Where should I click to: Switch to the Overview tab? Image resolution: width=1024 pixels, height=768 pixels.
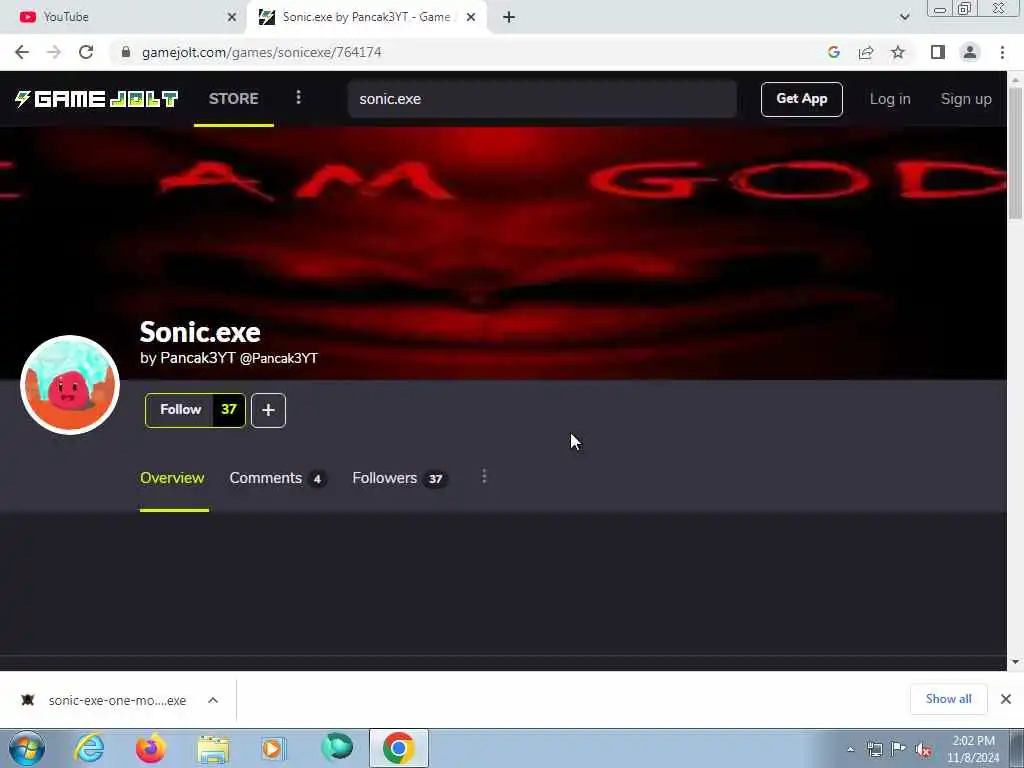pos(172,478)
